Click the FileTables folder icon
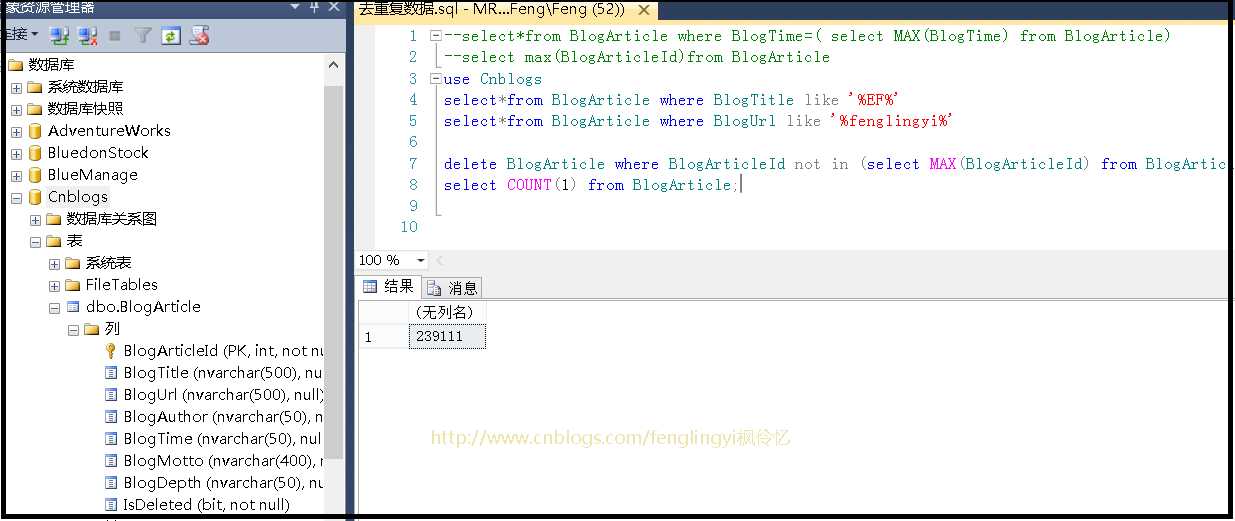The image size is (1235, 521). point(73,285)
